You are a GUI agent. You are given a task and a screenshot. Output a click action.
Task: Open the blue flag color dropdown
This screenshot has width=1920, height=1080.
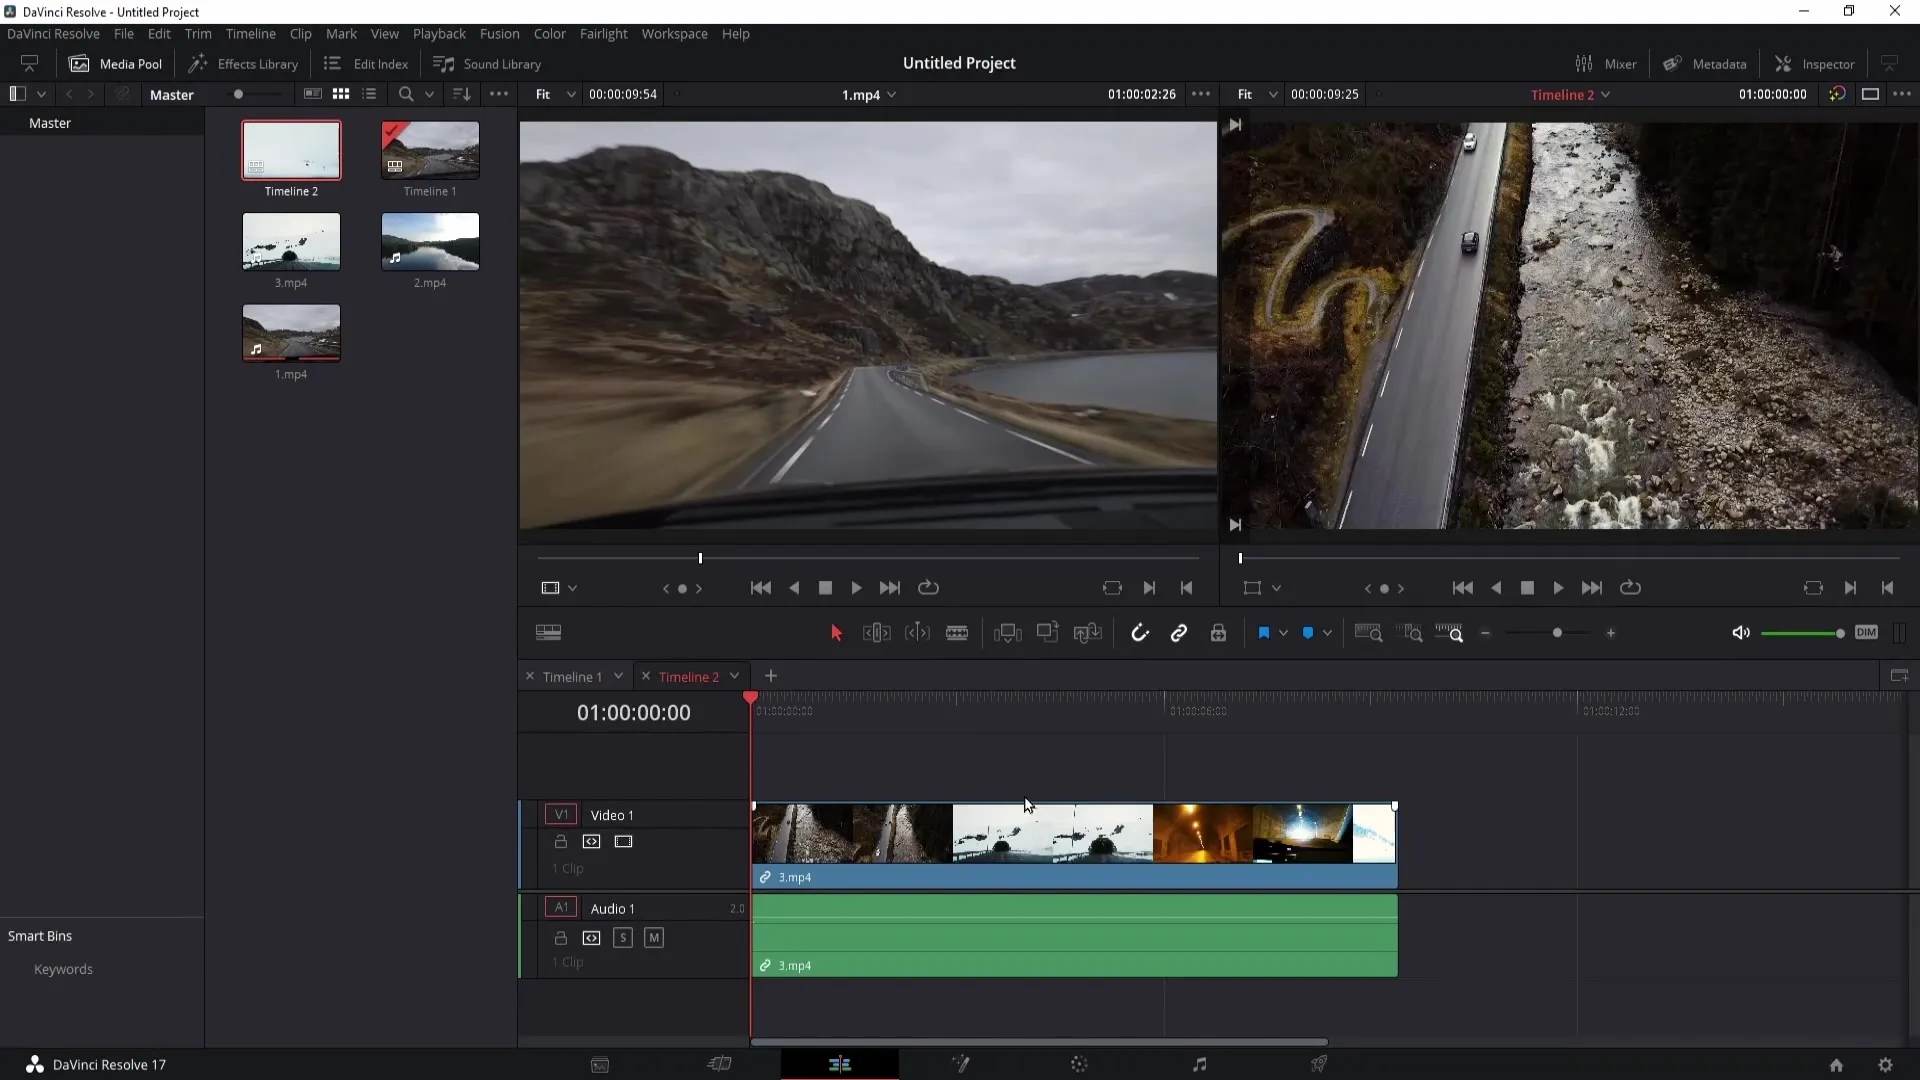(1283, 633)
